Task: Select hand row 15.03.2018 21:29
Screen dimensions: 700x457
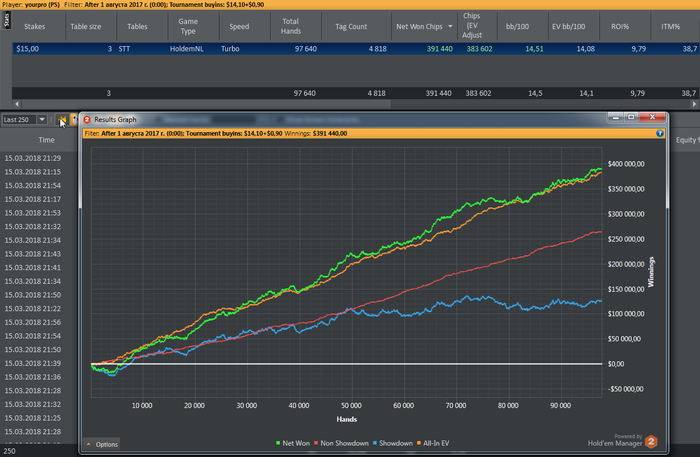Action: (33, 158)
